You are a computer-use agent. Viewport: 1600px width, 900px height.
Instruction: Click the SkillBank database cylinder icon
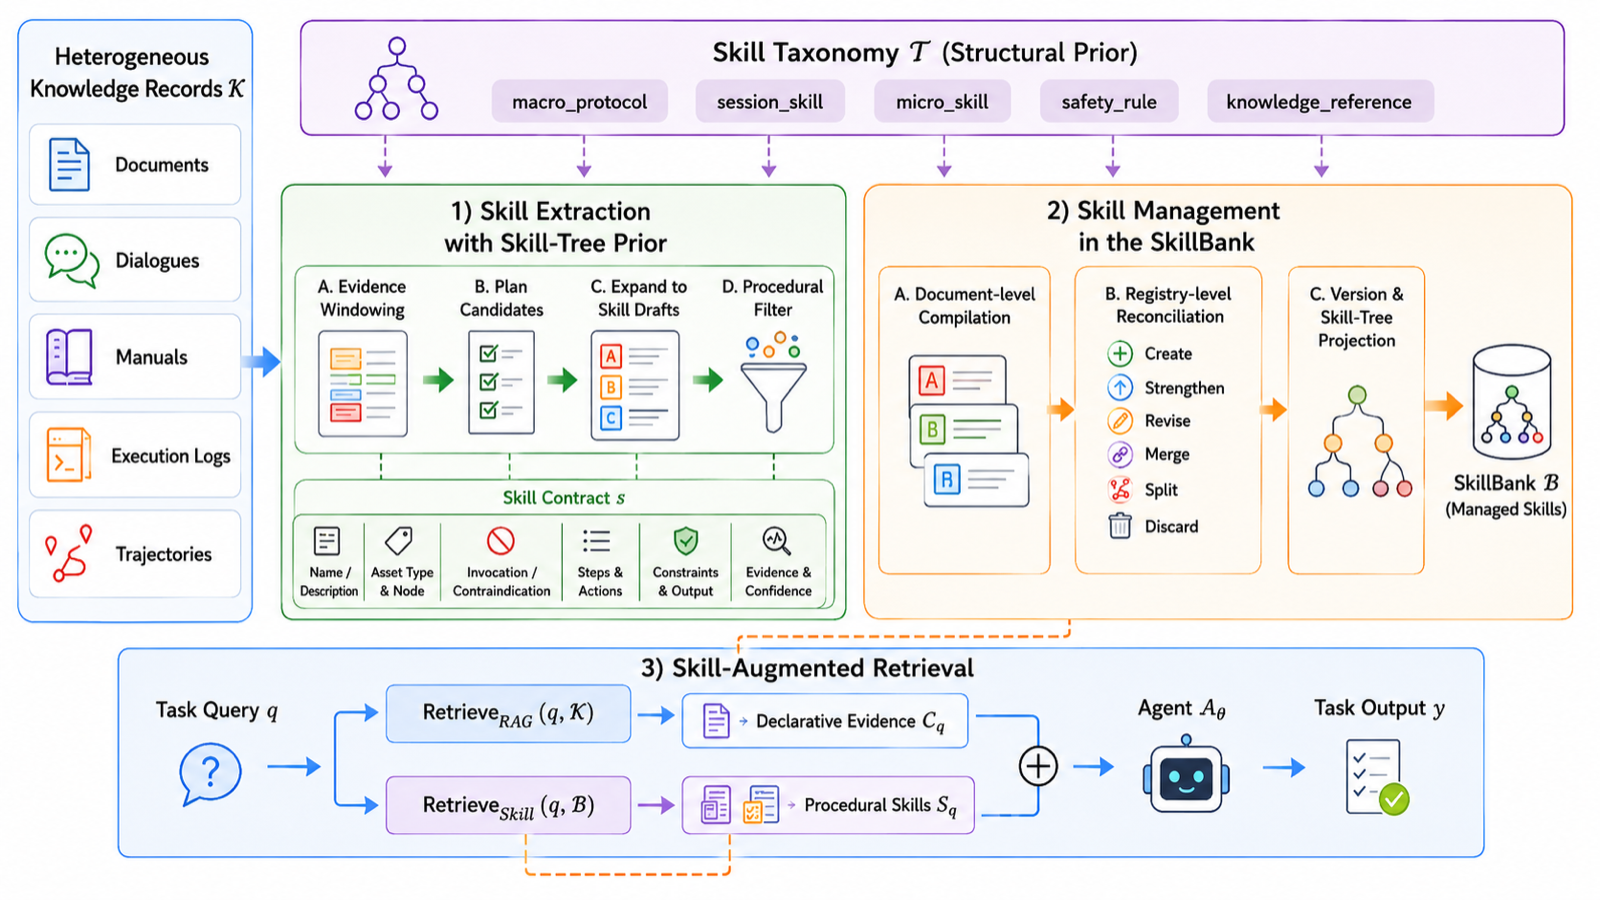pos(1512,402)
